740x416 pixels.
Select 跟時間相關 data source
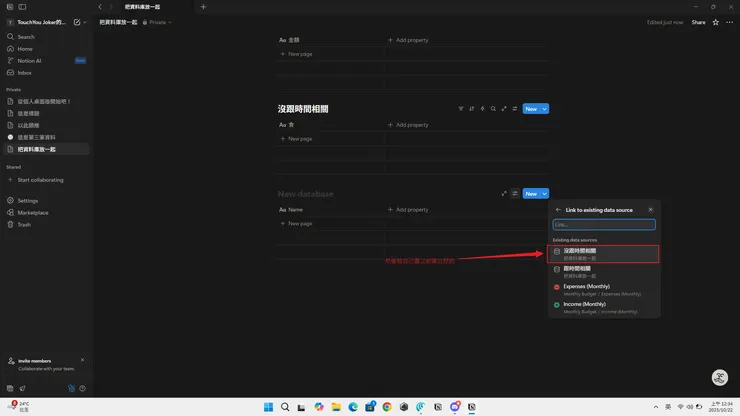pyautogui.click(x=603, y=272)
